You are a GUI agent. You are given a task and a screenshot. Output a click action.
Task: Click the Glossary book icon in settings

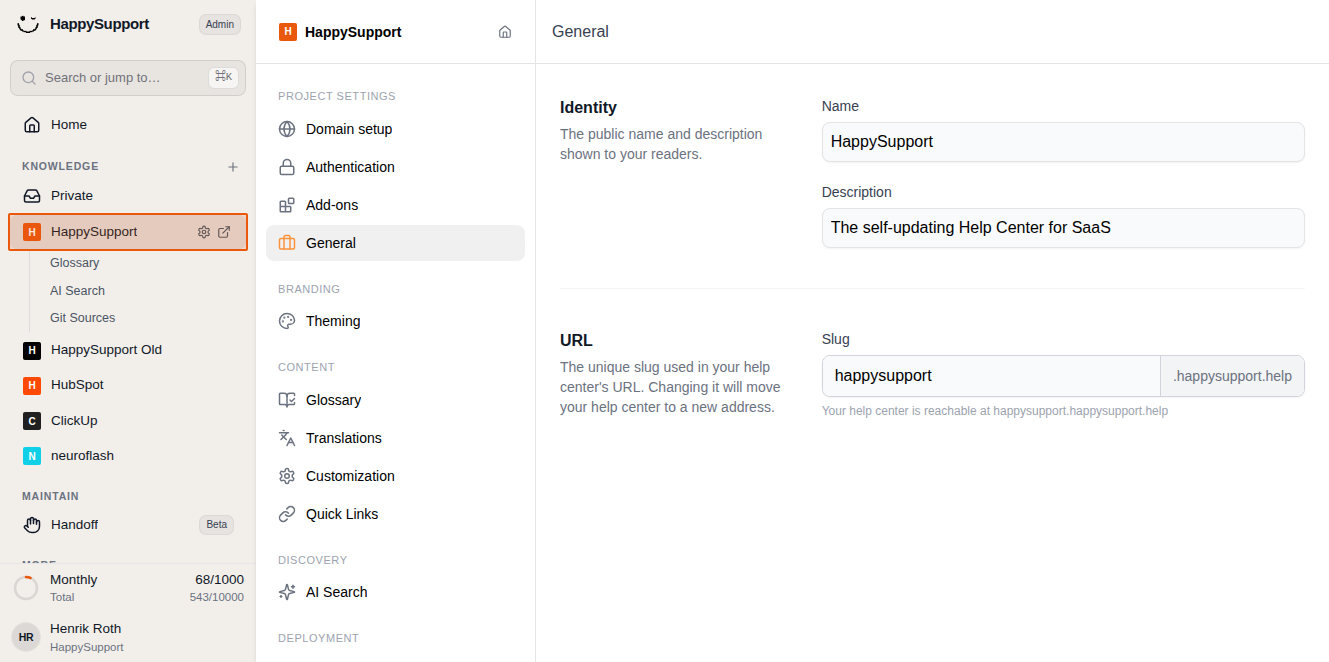coord(287,400)
